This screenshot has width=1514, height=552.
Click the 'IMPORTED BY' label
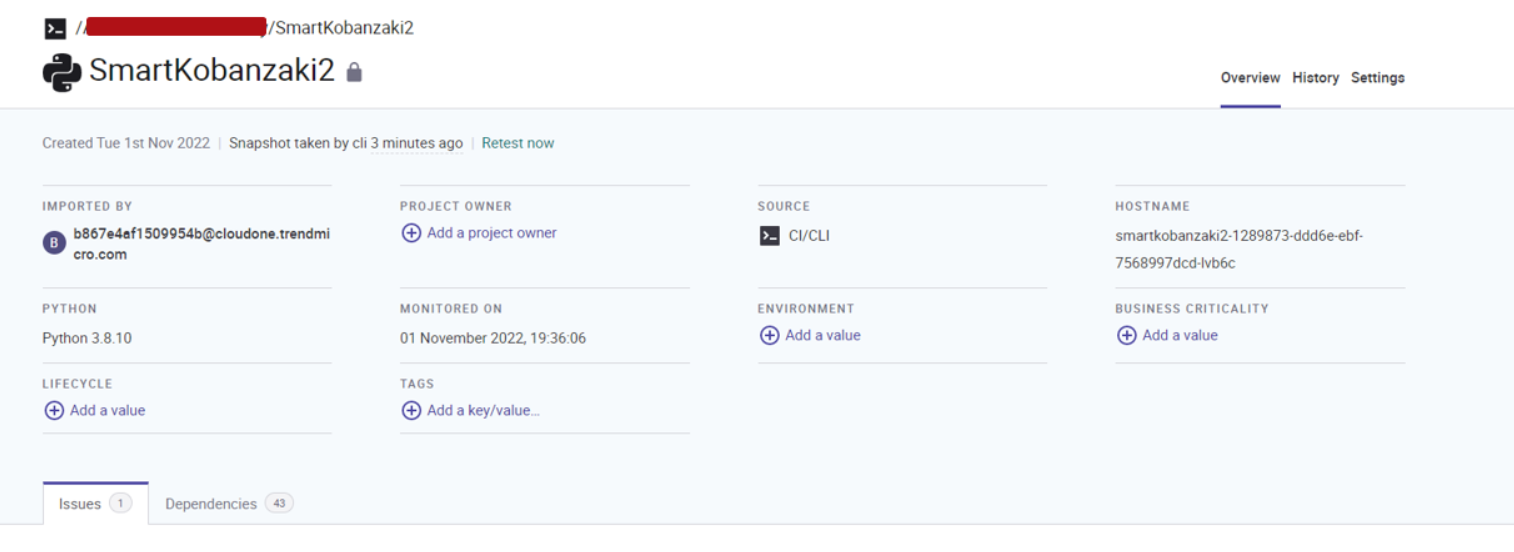(x=87, y=207)
